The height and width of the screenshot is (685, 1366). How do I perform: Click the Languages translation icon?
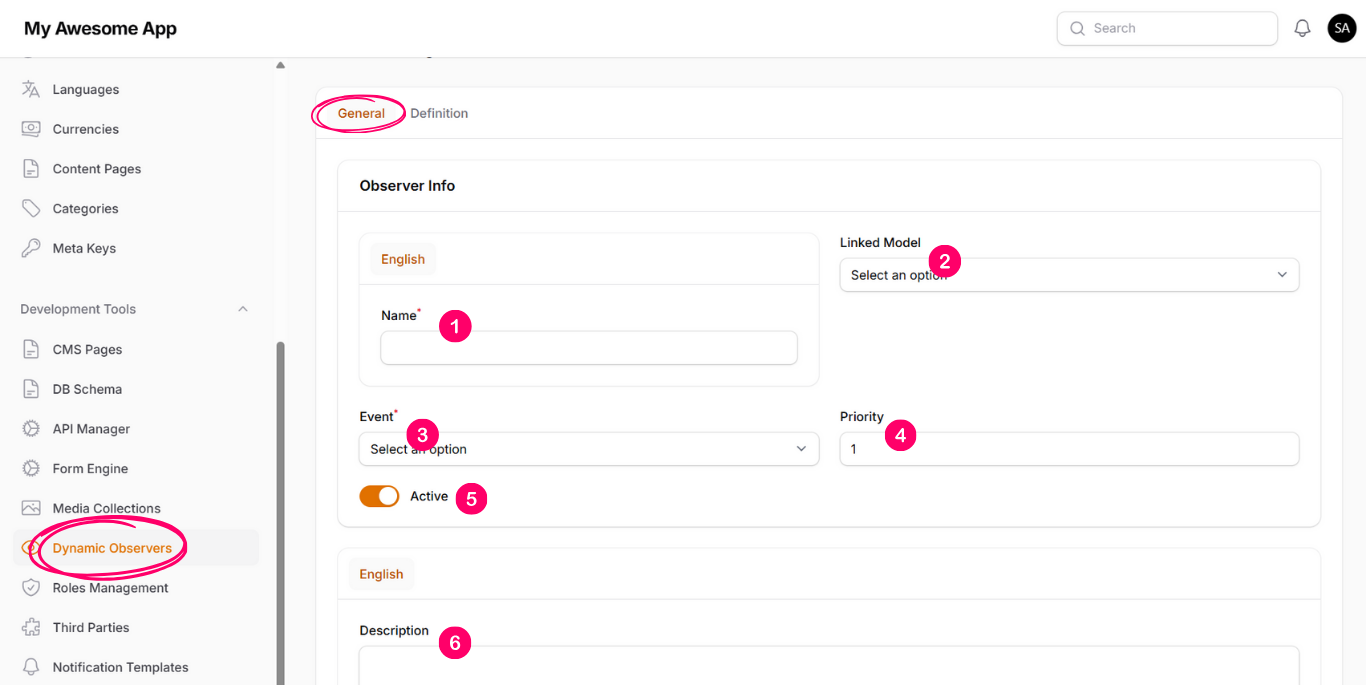pos(31,89)
